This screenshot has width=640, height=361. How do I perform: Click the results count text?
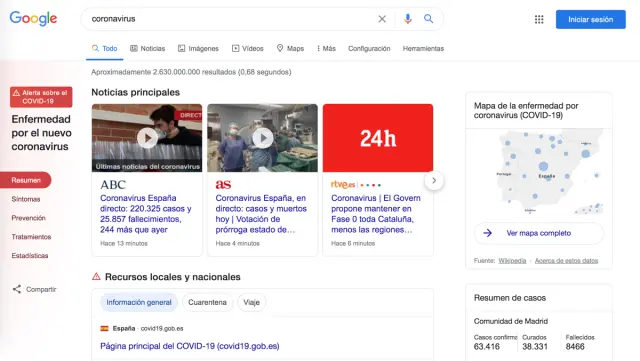(x=191, y=72)
